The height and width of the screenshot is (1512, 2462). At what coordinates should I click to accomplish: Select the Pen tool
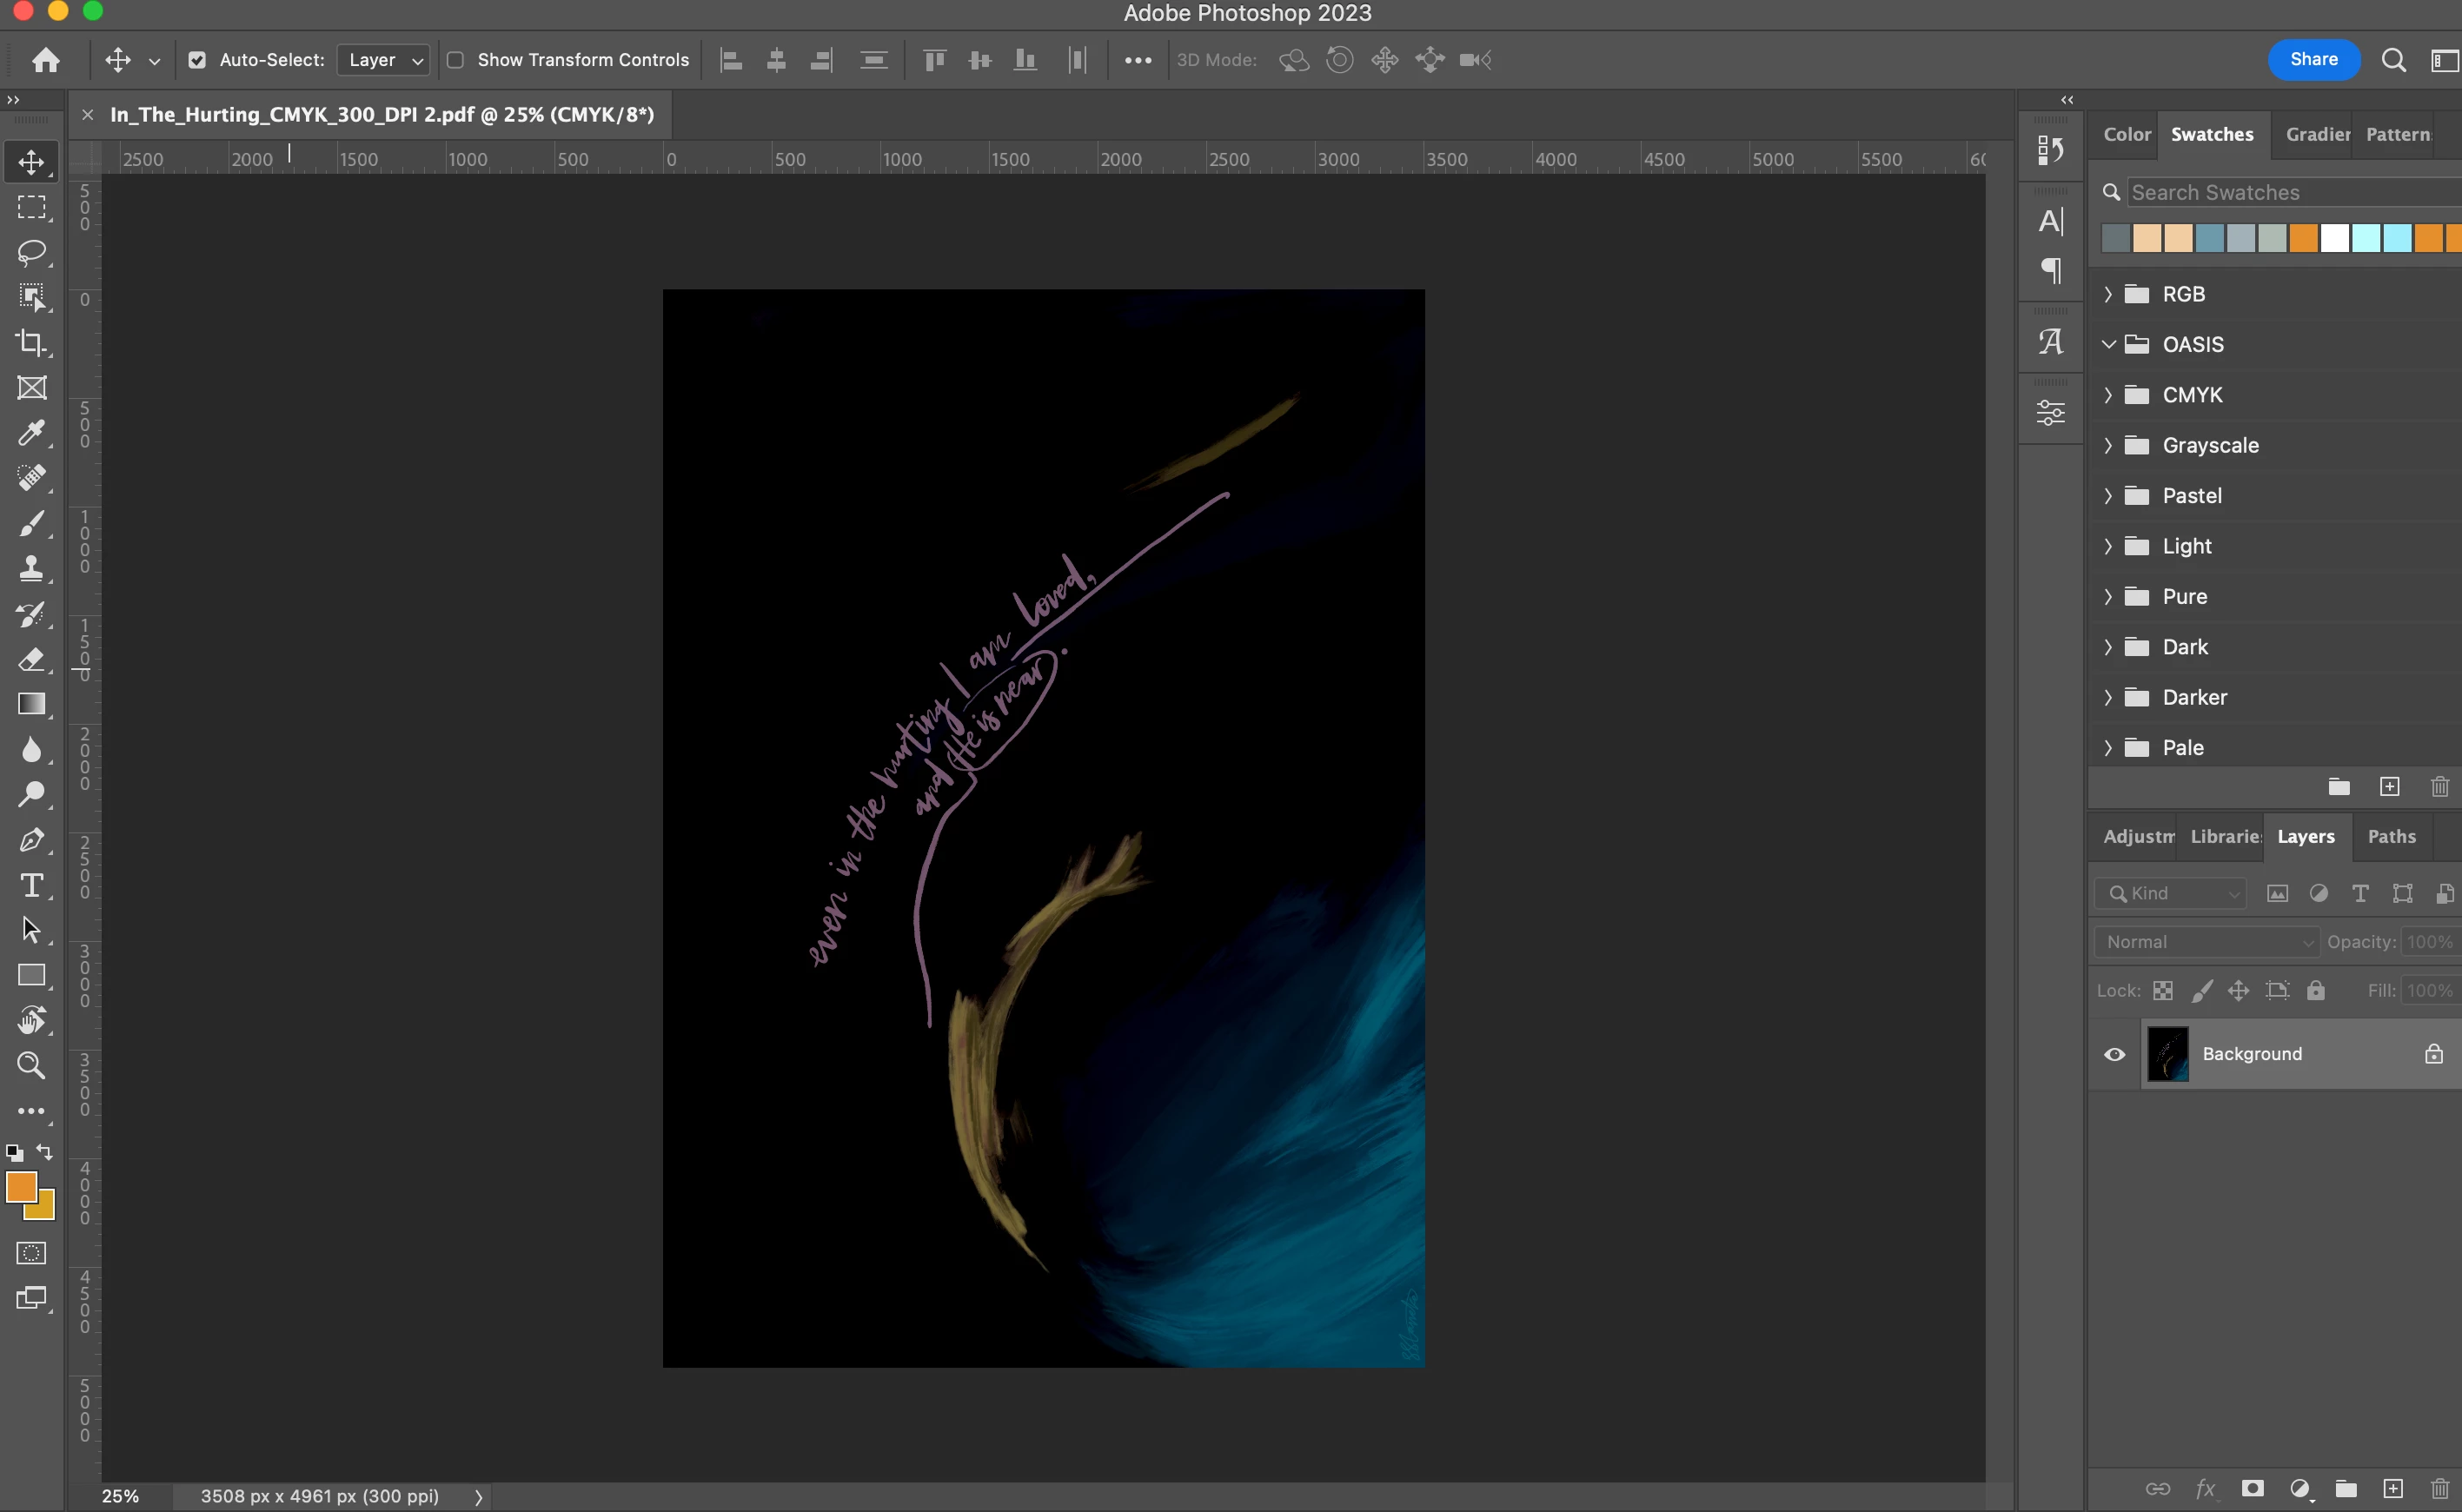(x=31, y=840)
